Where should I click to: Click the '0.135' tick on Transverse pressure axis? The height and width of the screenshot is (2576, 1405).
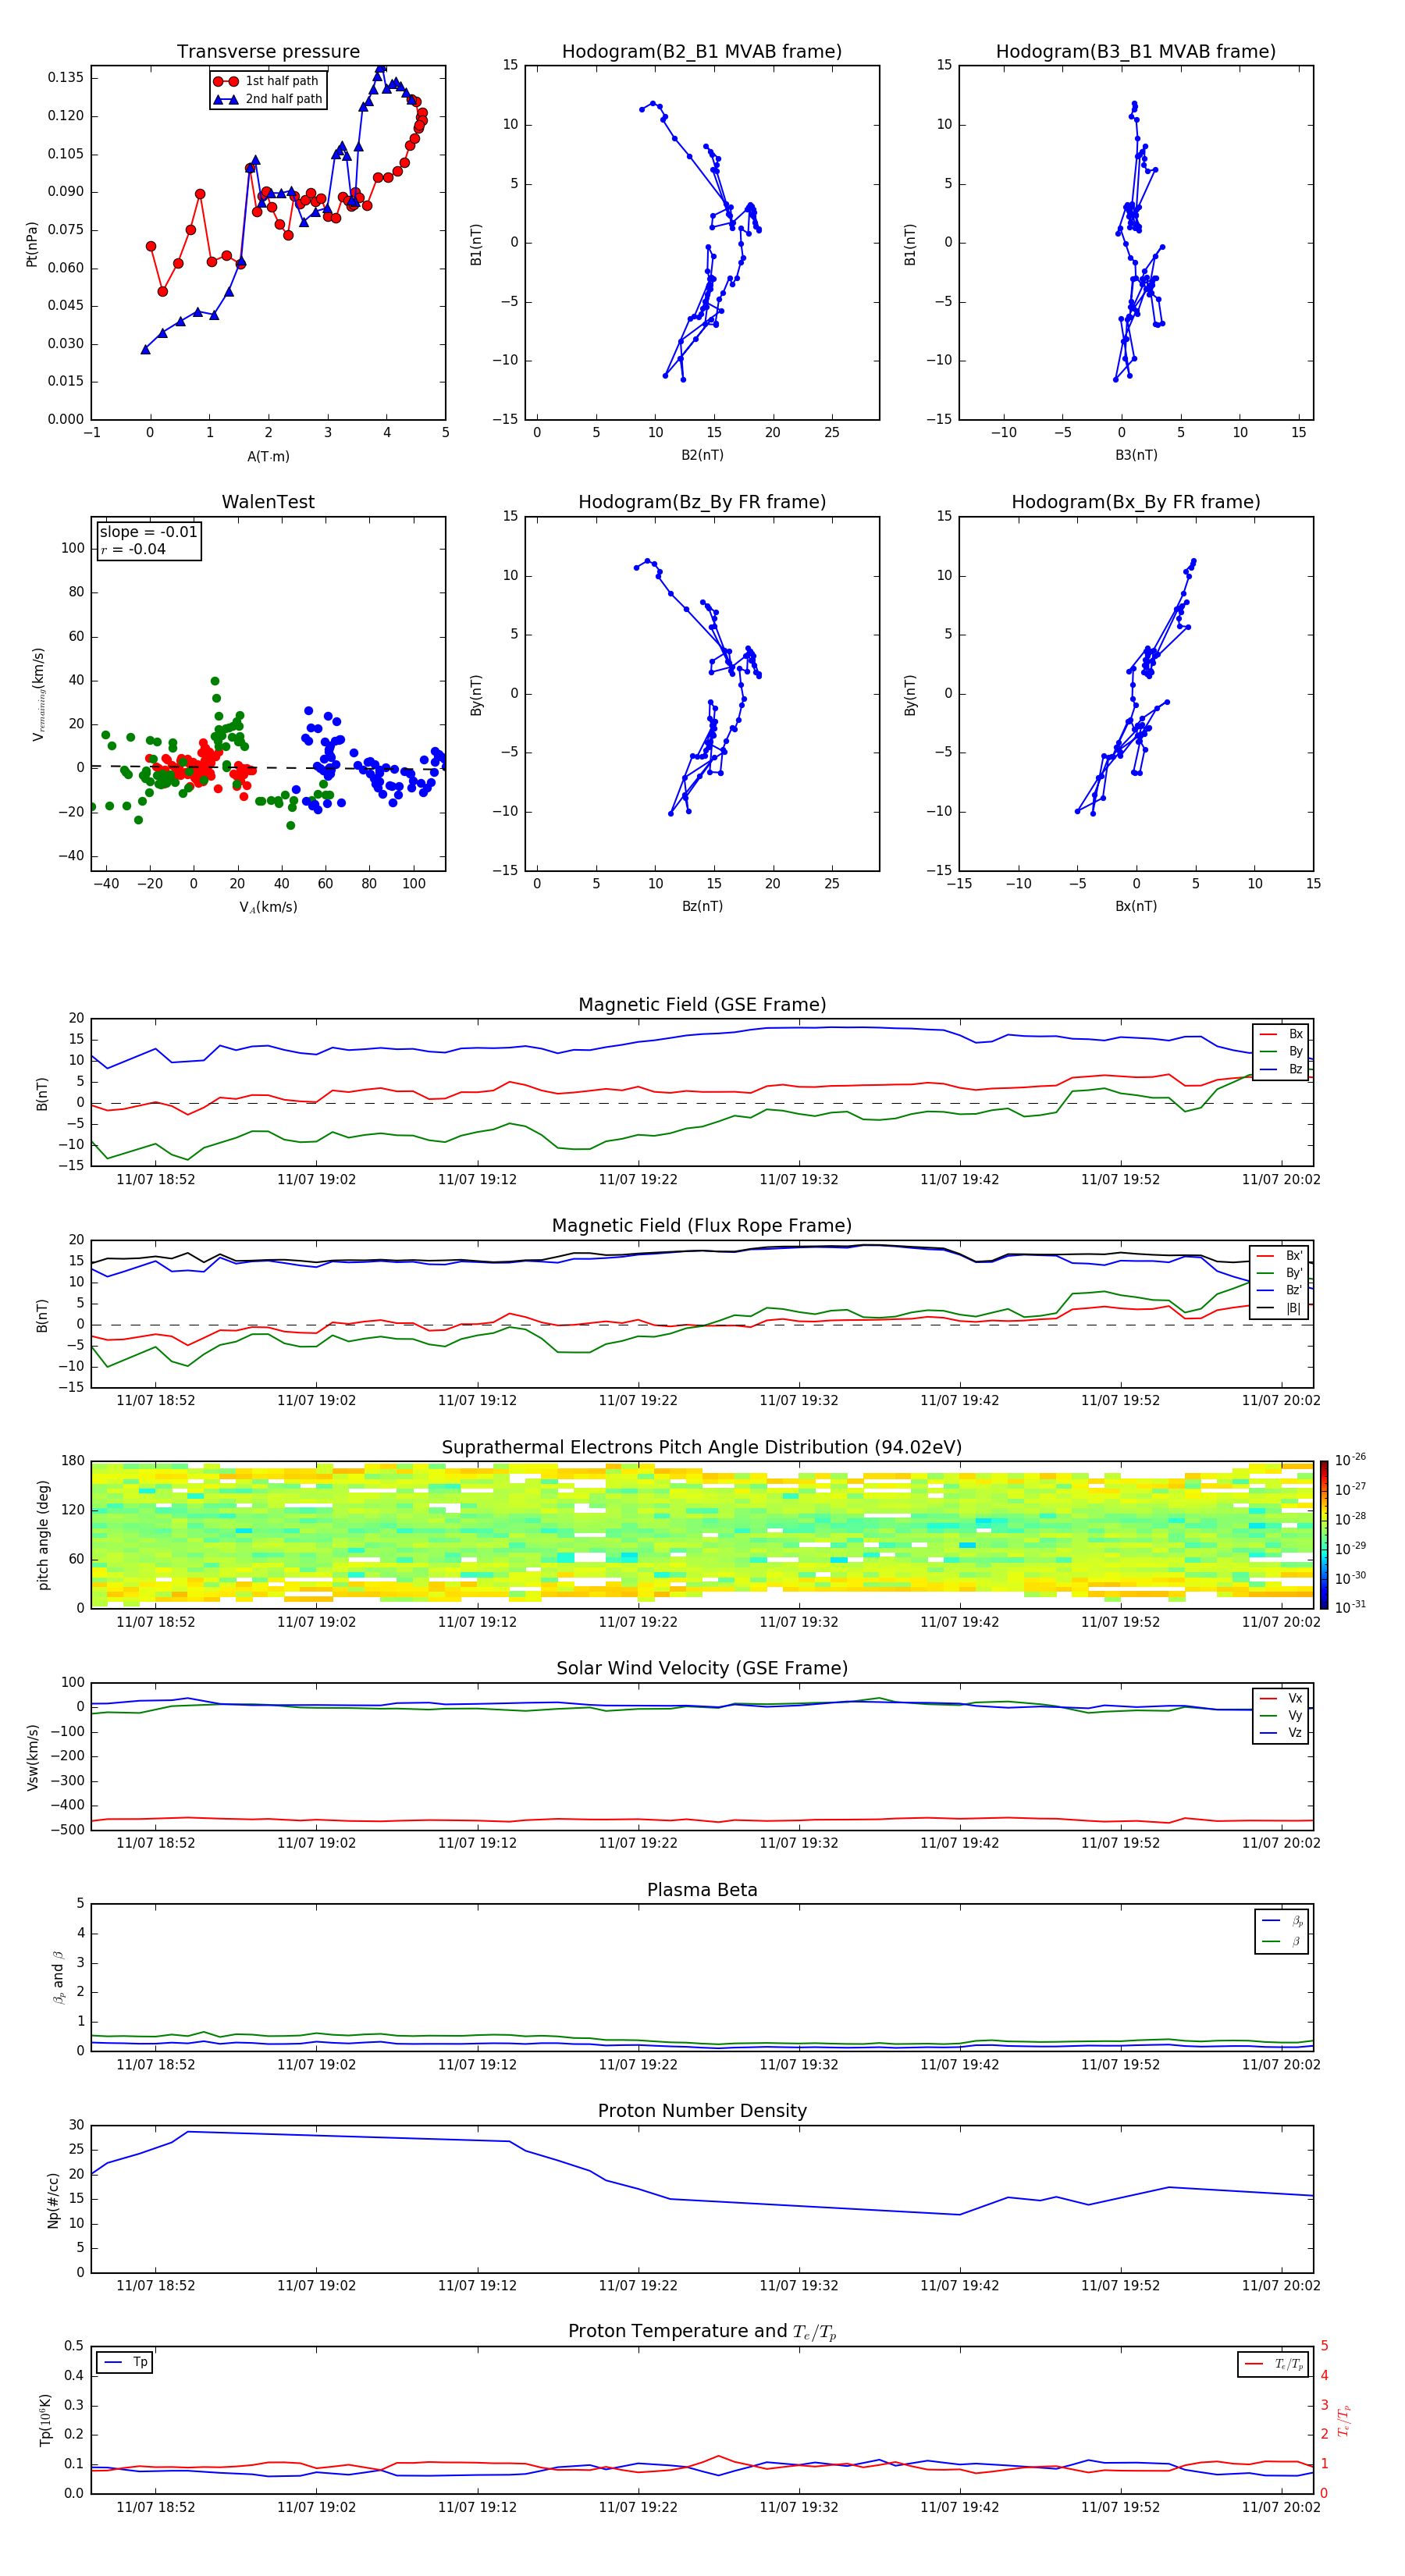coord(66,77)
